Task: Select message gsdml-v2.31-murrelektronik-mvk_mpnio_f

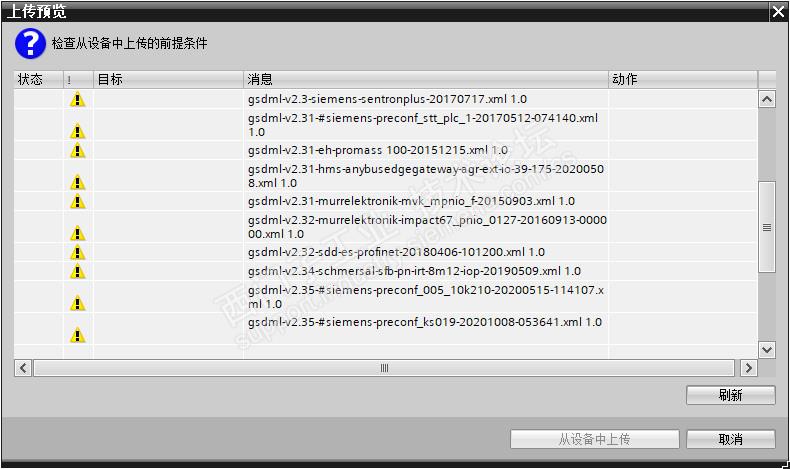Action: 411,201
